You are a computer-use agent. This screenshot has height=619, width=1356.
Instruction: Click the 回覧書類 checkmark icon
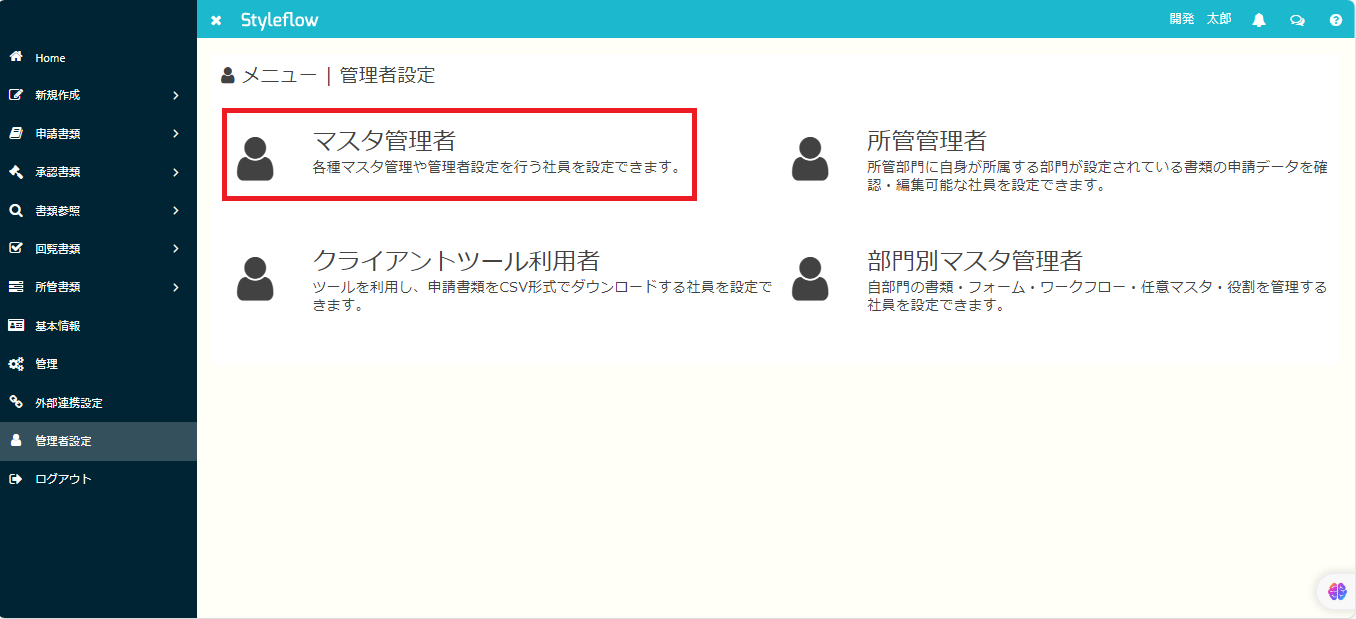tap(16, 248)
